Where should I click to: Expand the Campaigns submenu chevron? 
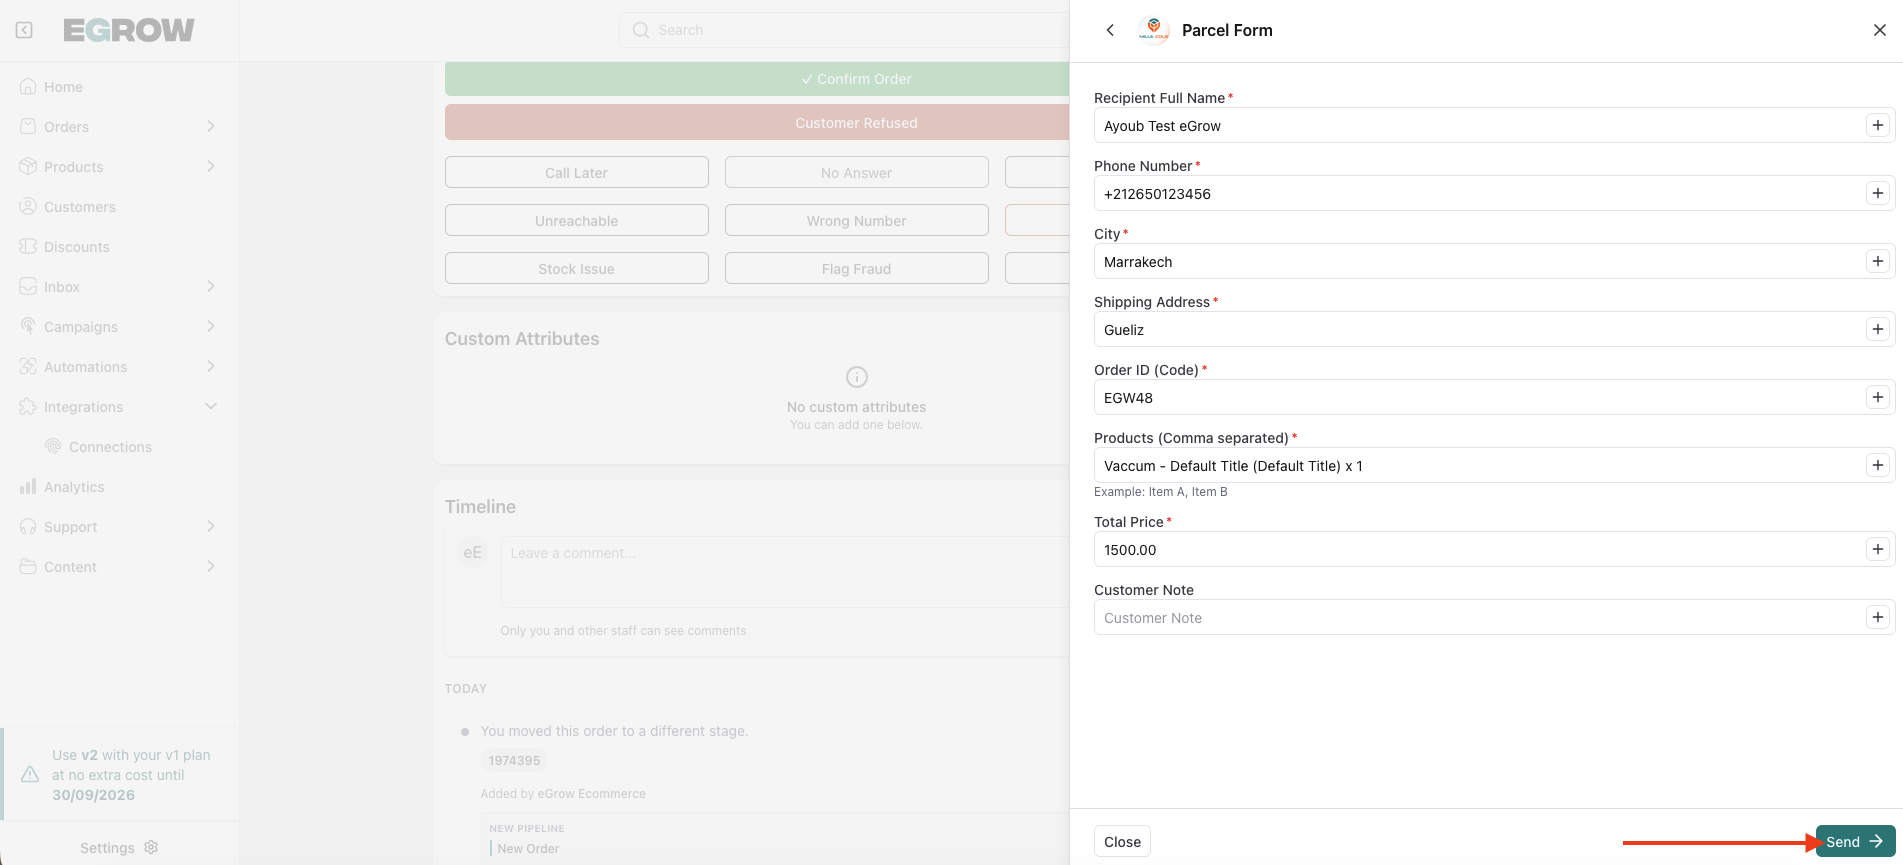211,326
